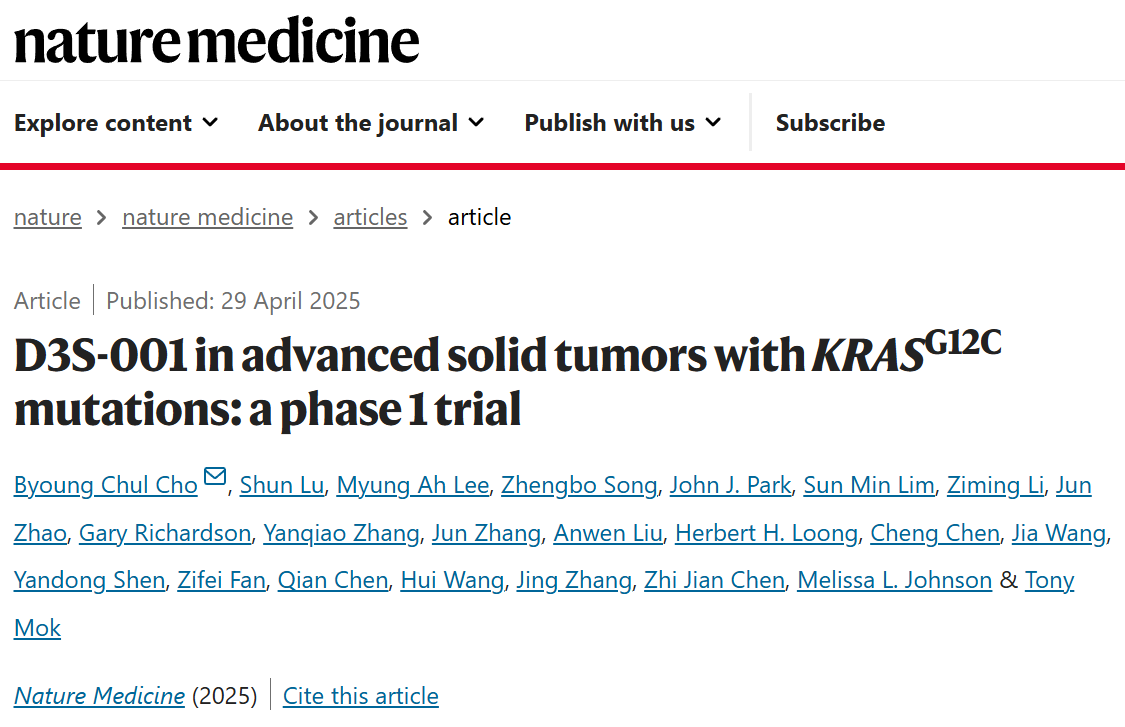Click the envelope icon beside Byoung Chul Cho
This screenshot has height=727, width=1125.
215,478
